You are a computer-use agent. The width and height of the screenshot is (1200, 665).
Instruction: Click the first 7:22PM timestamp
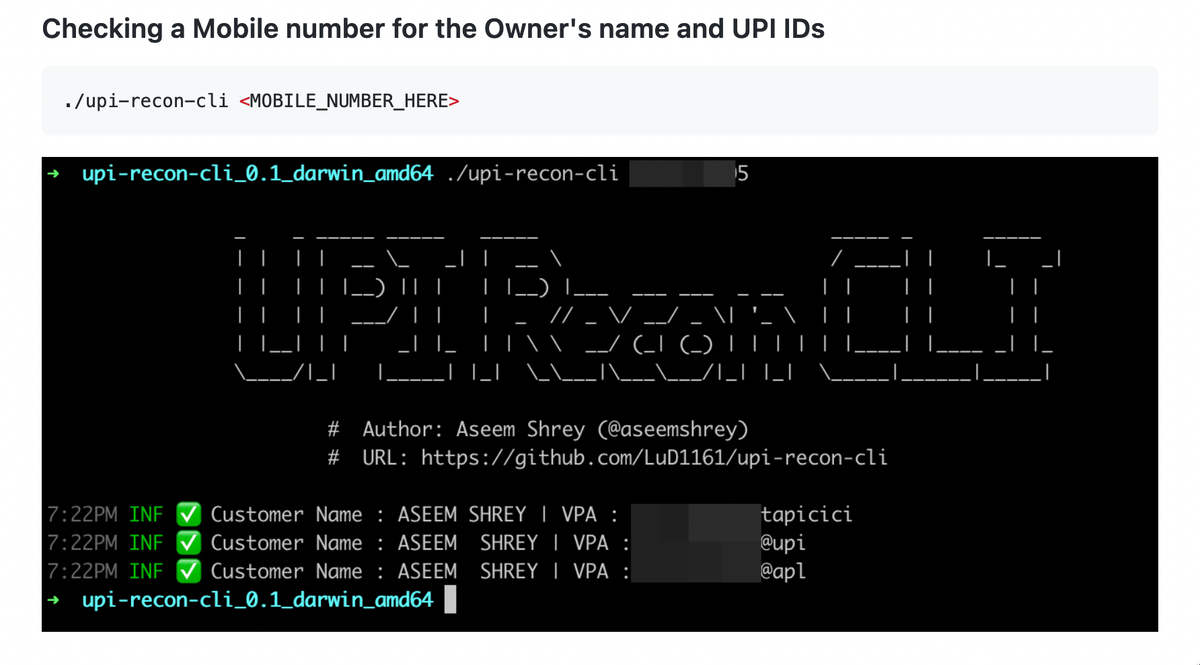click(83, 515)
